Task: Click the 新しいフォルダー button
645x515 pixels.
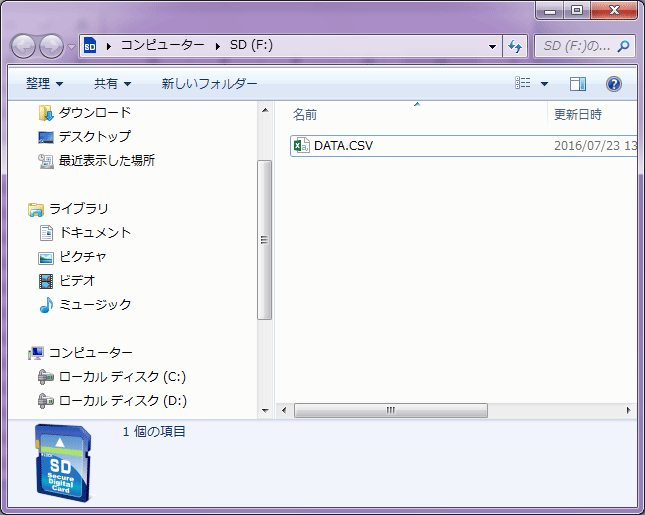Action: [x=209, y=84]
